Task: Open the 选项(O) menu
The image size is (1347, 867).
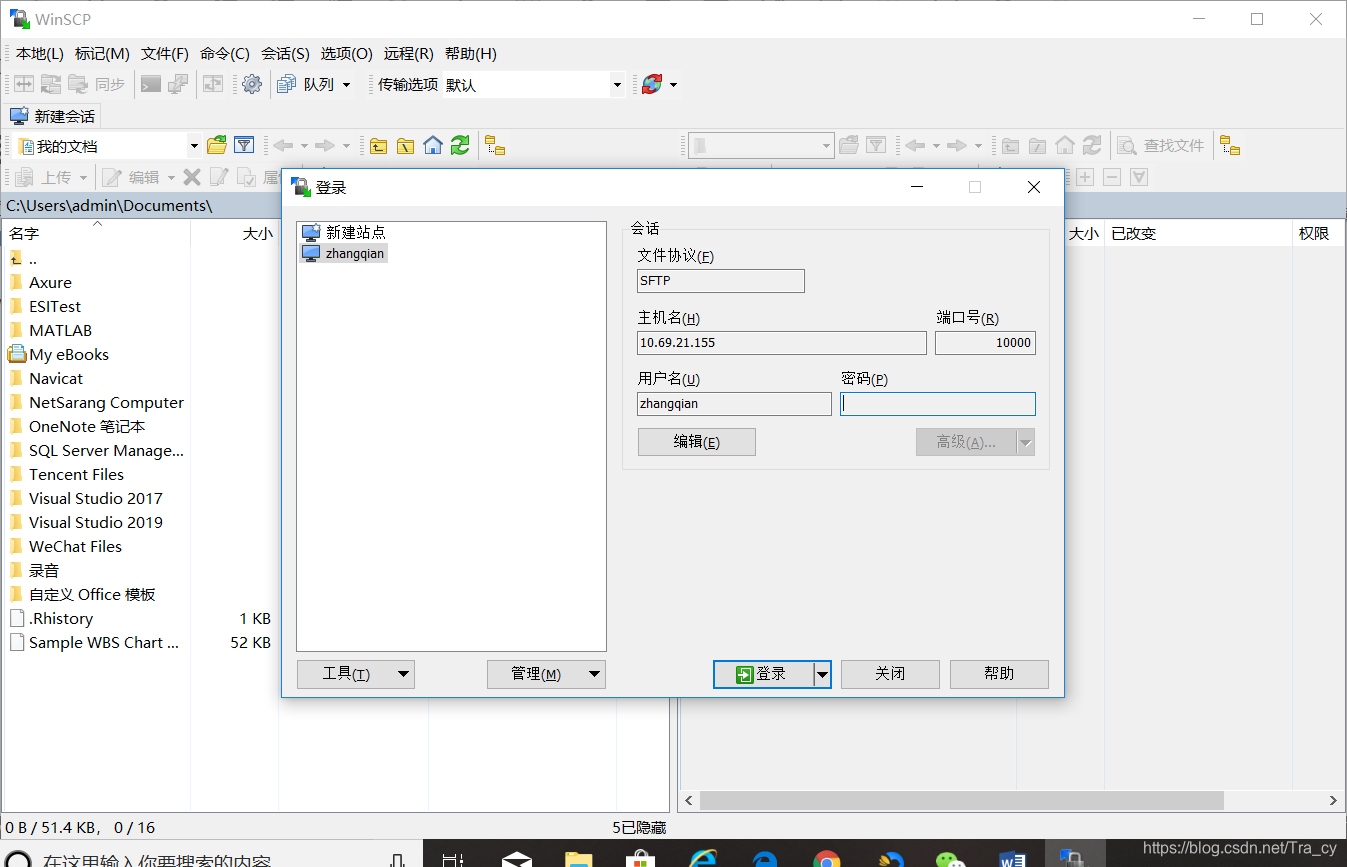Action: click(x=347, y=54)
